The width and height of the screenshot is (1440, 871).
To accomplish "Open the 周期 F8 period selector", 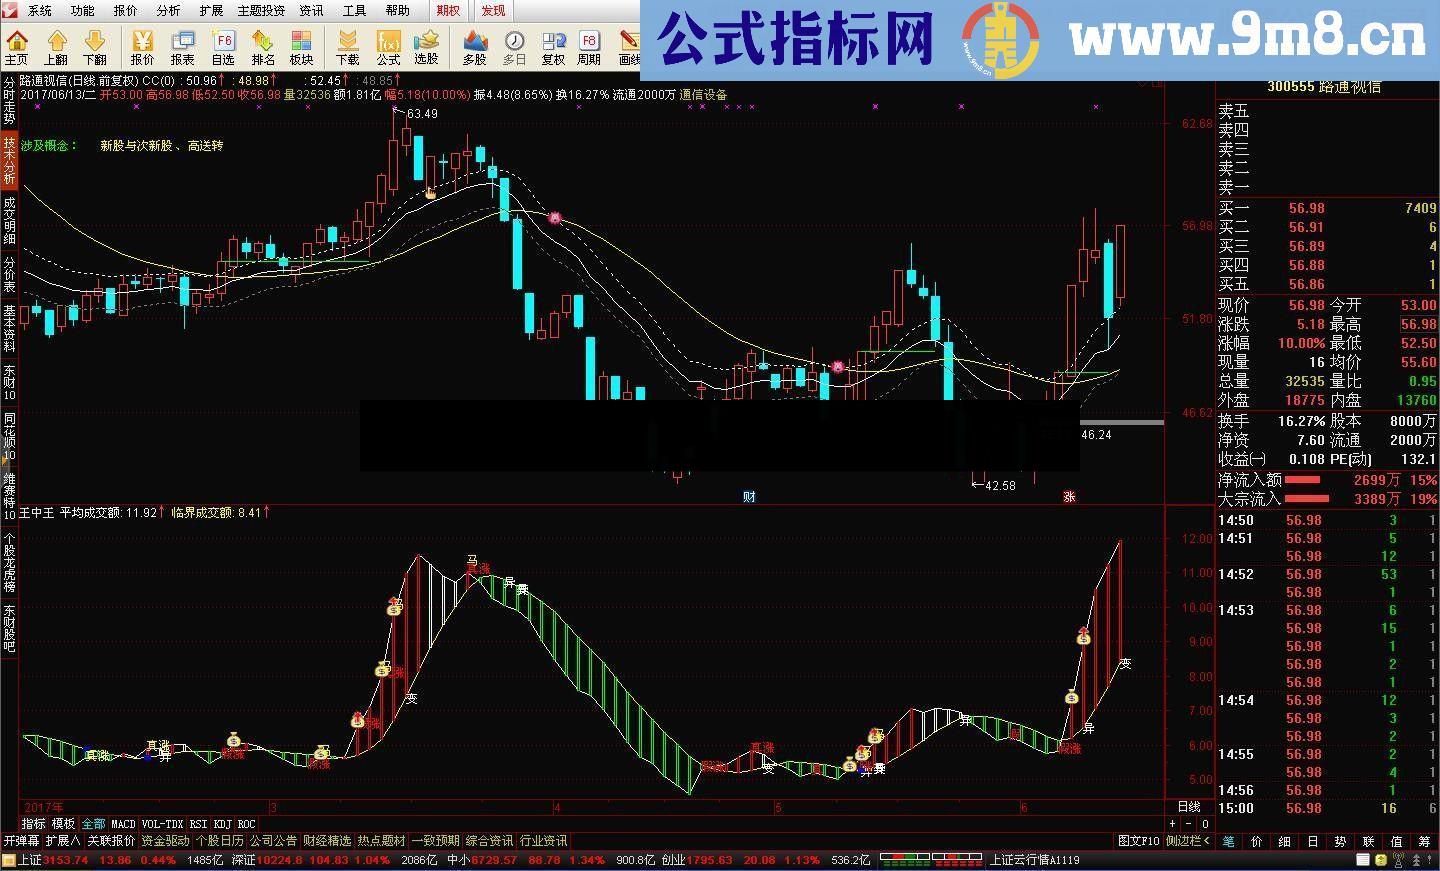I will click(x=589, y=47).
